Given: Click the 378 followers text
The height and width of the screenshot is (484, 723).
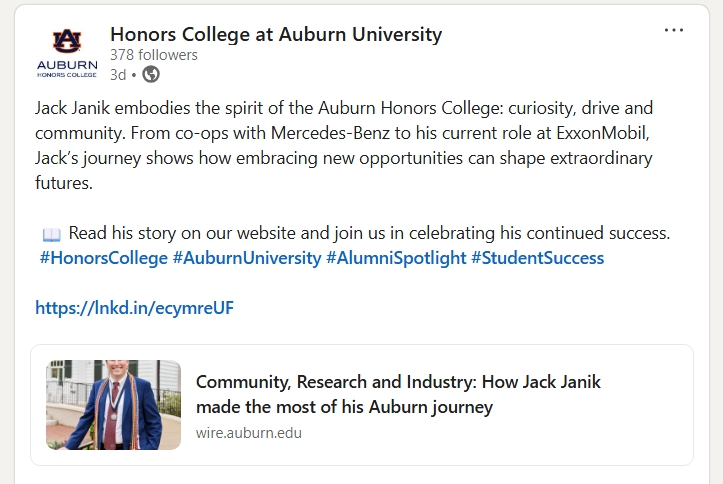Looking at the screenshot, I should click(154, 55).
